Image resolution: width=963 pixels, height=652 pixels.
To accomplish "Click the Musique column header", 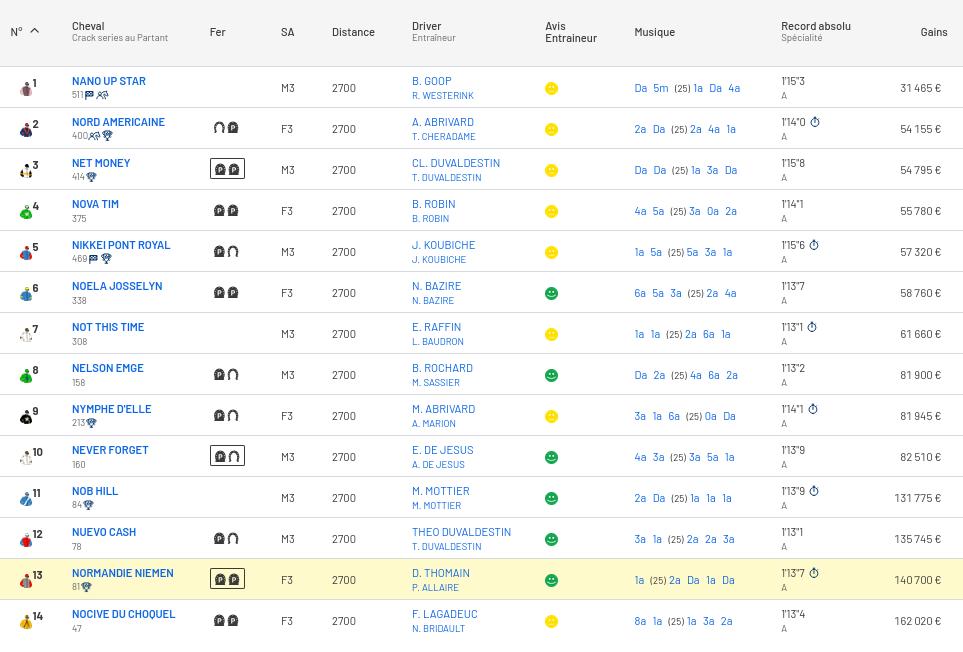I will [x=654, y=32].
